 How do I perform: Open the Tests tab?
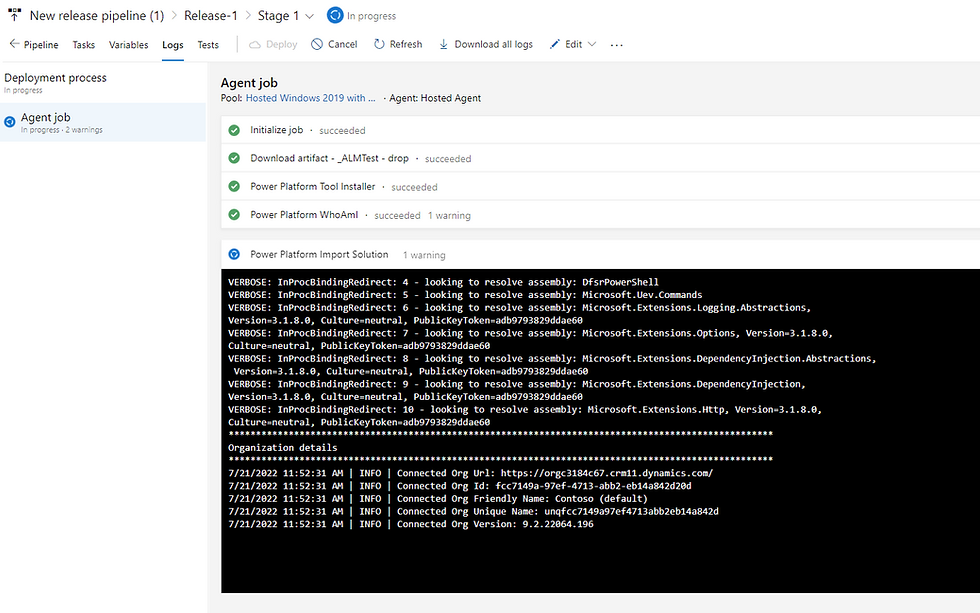tap(208, 45)
